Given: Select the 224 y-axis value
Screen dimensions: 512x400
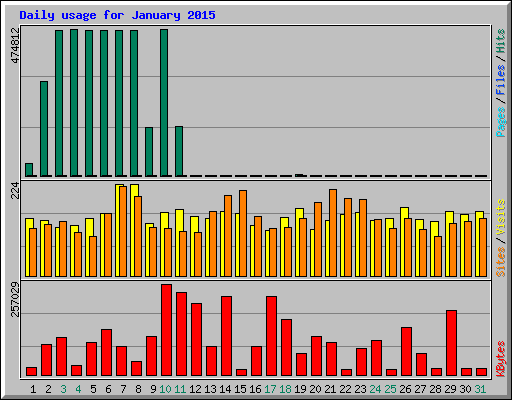Looking at the screenshot, I should coord(15,190).
